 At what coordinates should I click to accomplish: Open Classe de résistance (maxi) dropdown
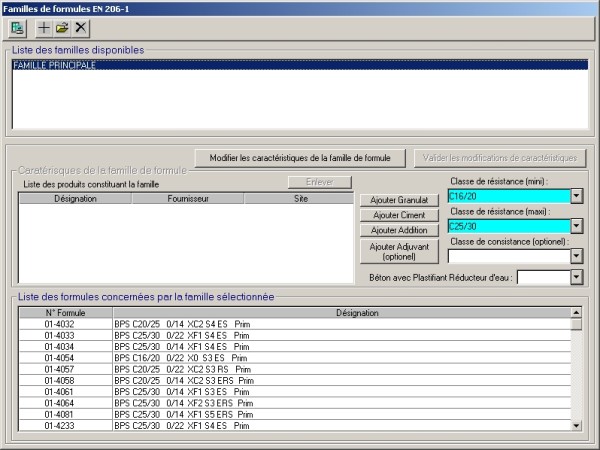pyautogui.click(x=576, y=226)
